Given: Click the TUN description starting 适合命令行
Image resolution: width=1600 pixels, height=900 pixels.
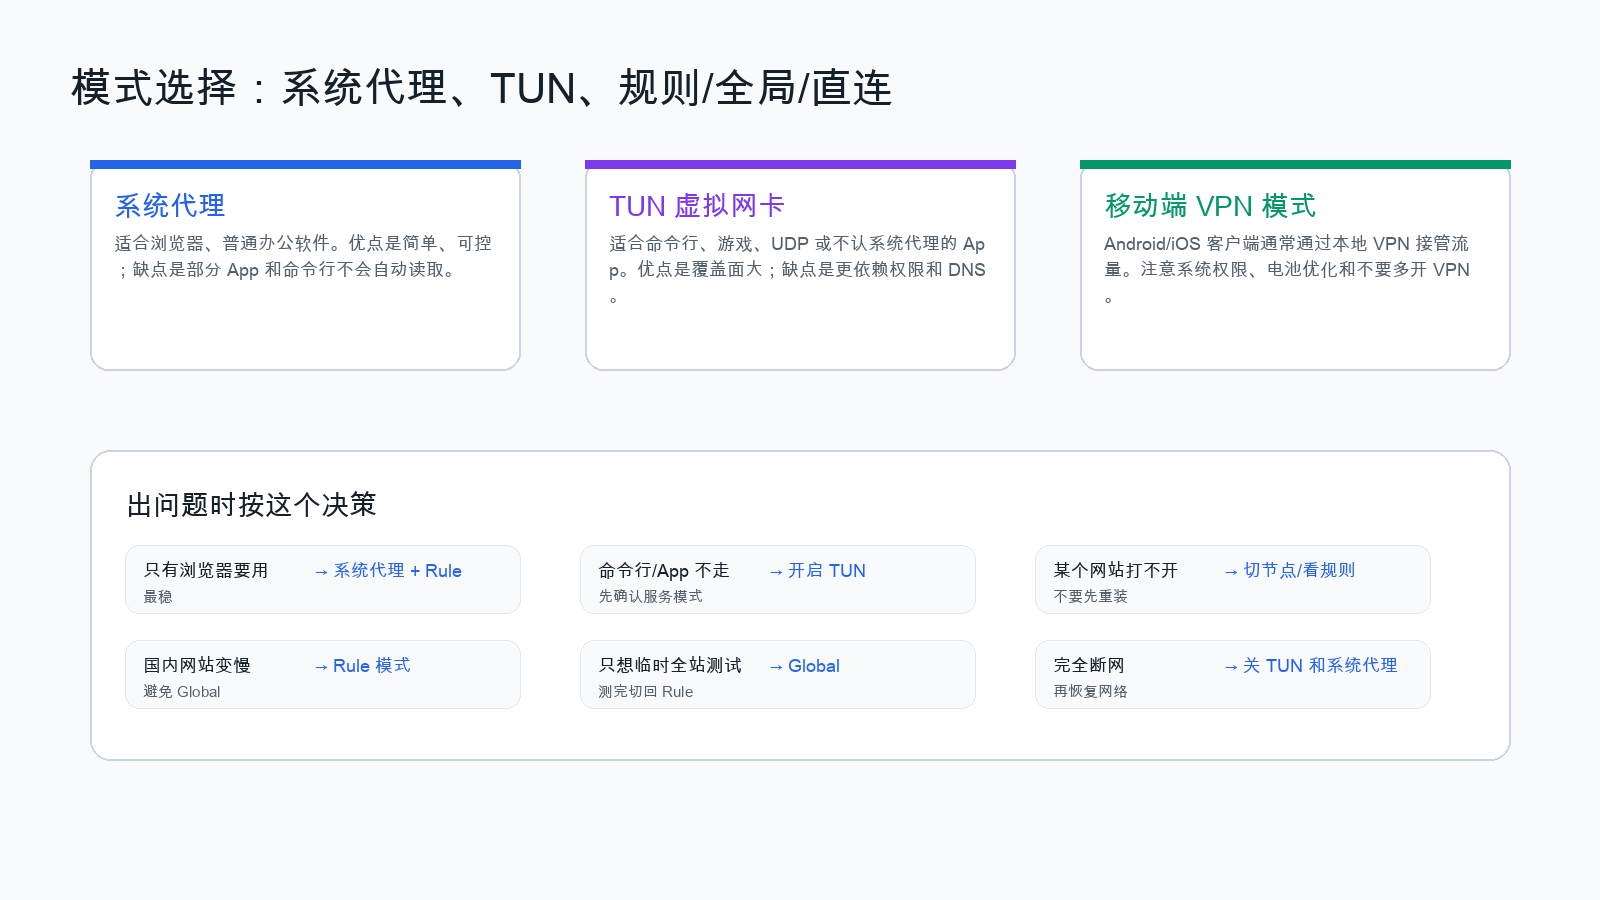Looking at the screenshot, I should click(x=798, y=270).
